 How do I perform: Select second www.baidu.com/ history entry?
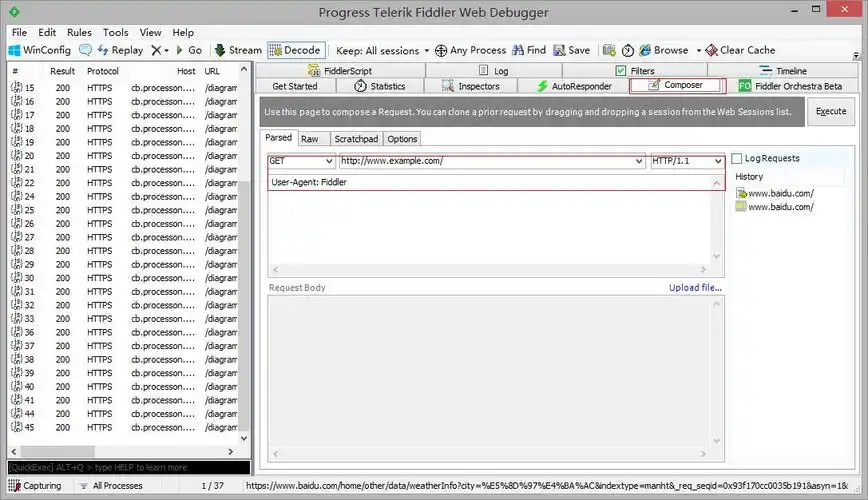[774, 207]
